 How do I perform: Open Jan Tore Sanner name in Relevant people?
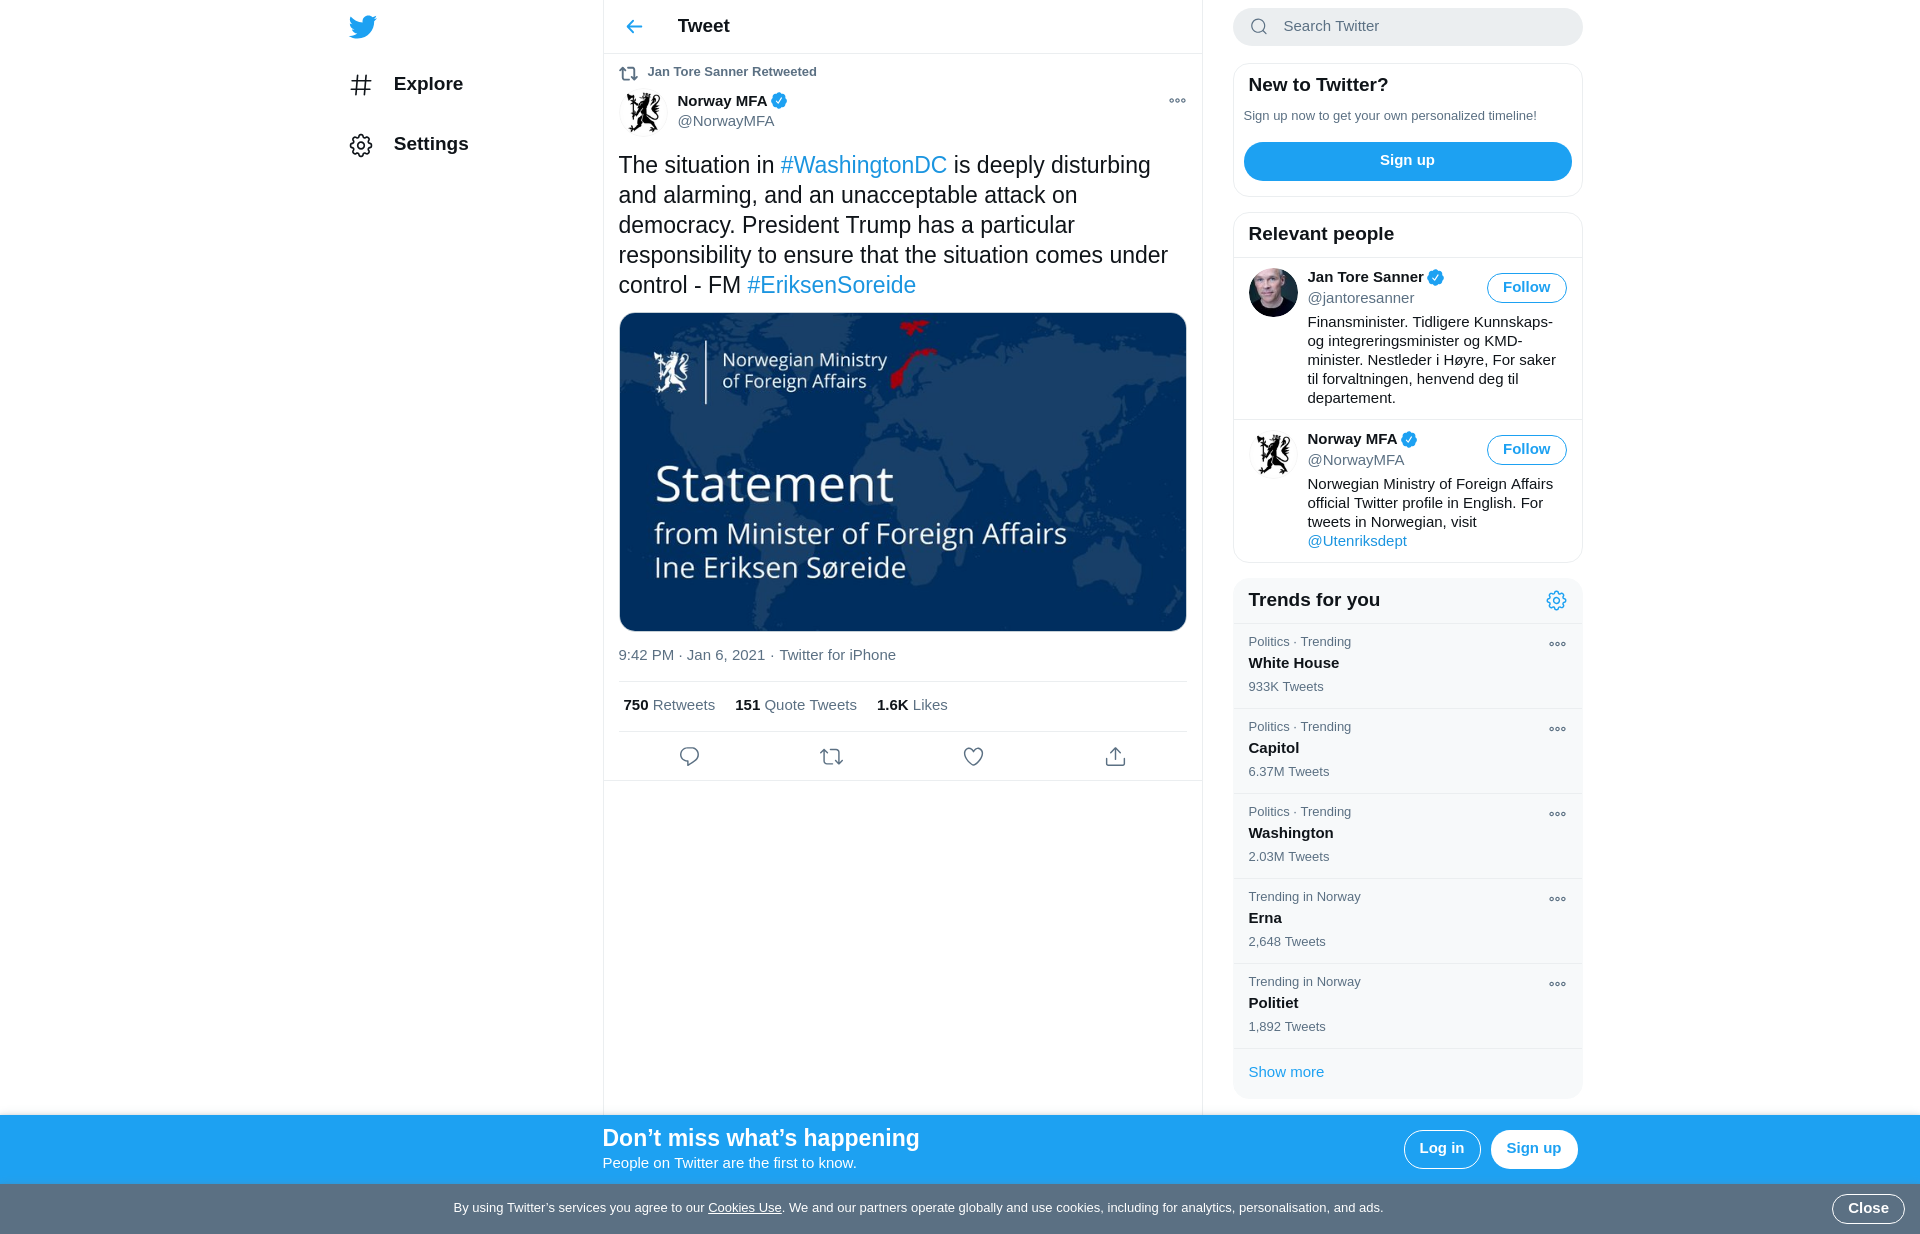[x=1365, y=277]
